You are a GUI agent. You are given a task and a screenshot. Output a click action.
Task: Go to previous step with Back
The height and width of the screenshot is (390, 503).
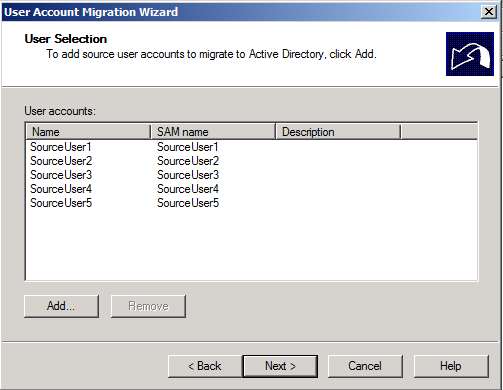(205, 366)
